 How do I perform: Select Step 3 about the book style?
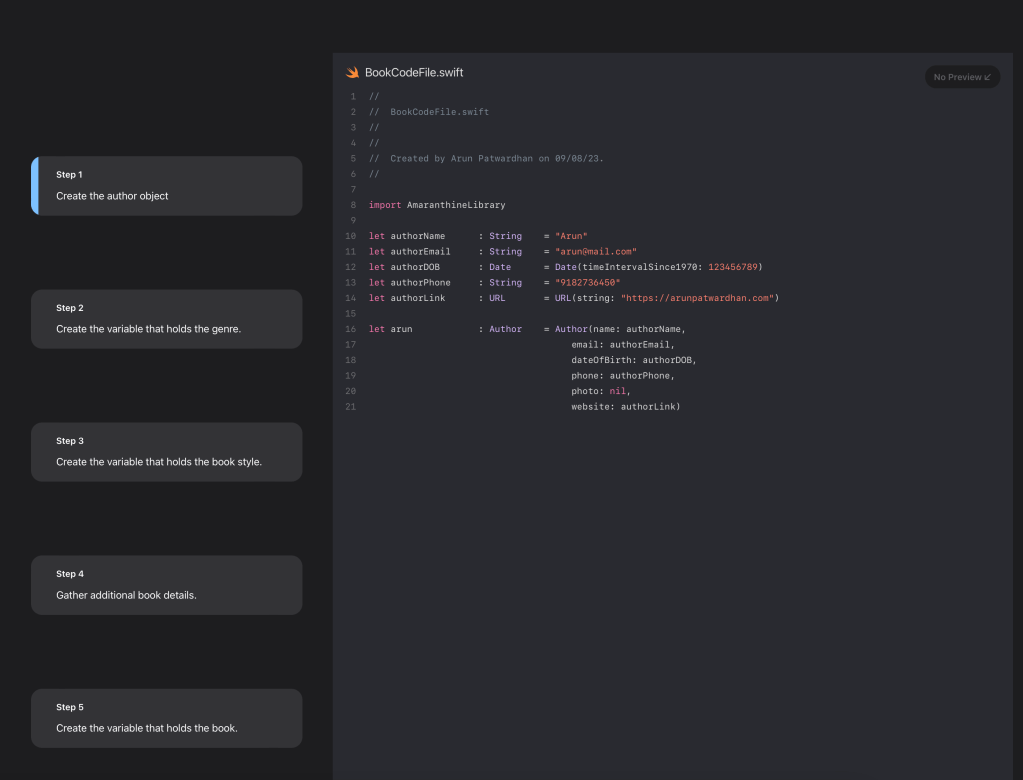click(x=167, y=452)
